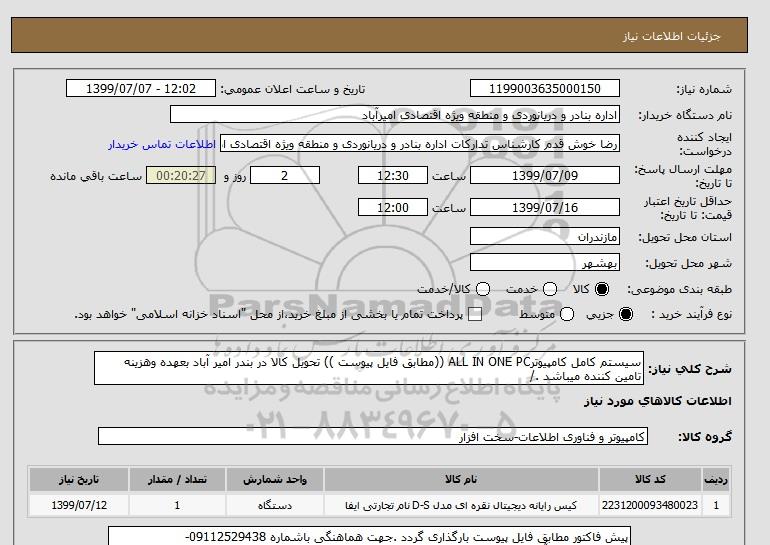770x545 pixels.
Task: Click the جزئیات اطلاعات نیاز header title
Action: (x=672, y=37)
